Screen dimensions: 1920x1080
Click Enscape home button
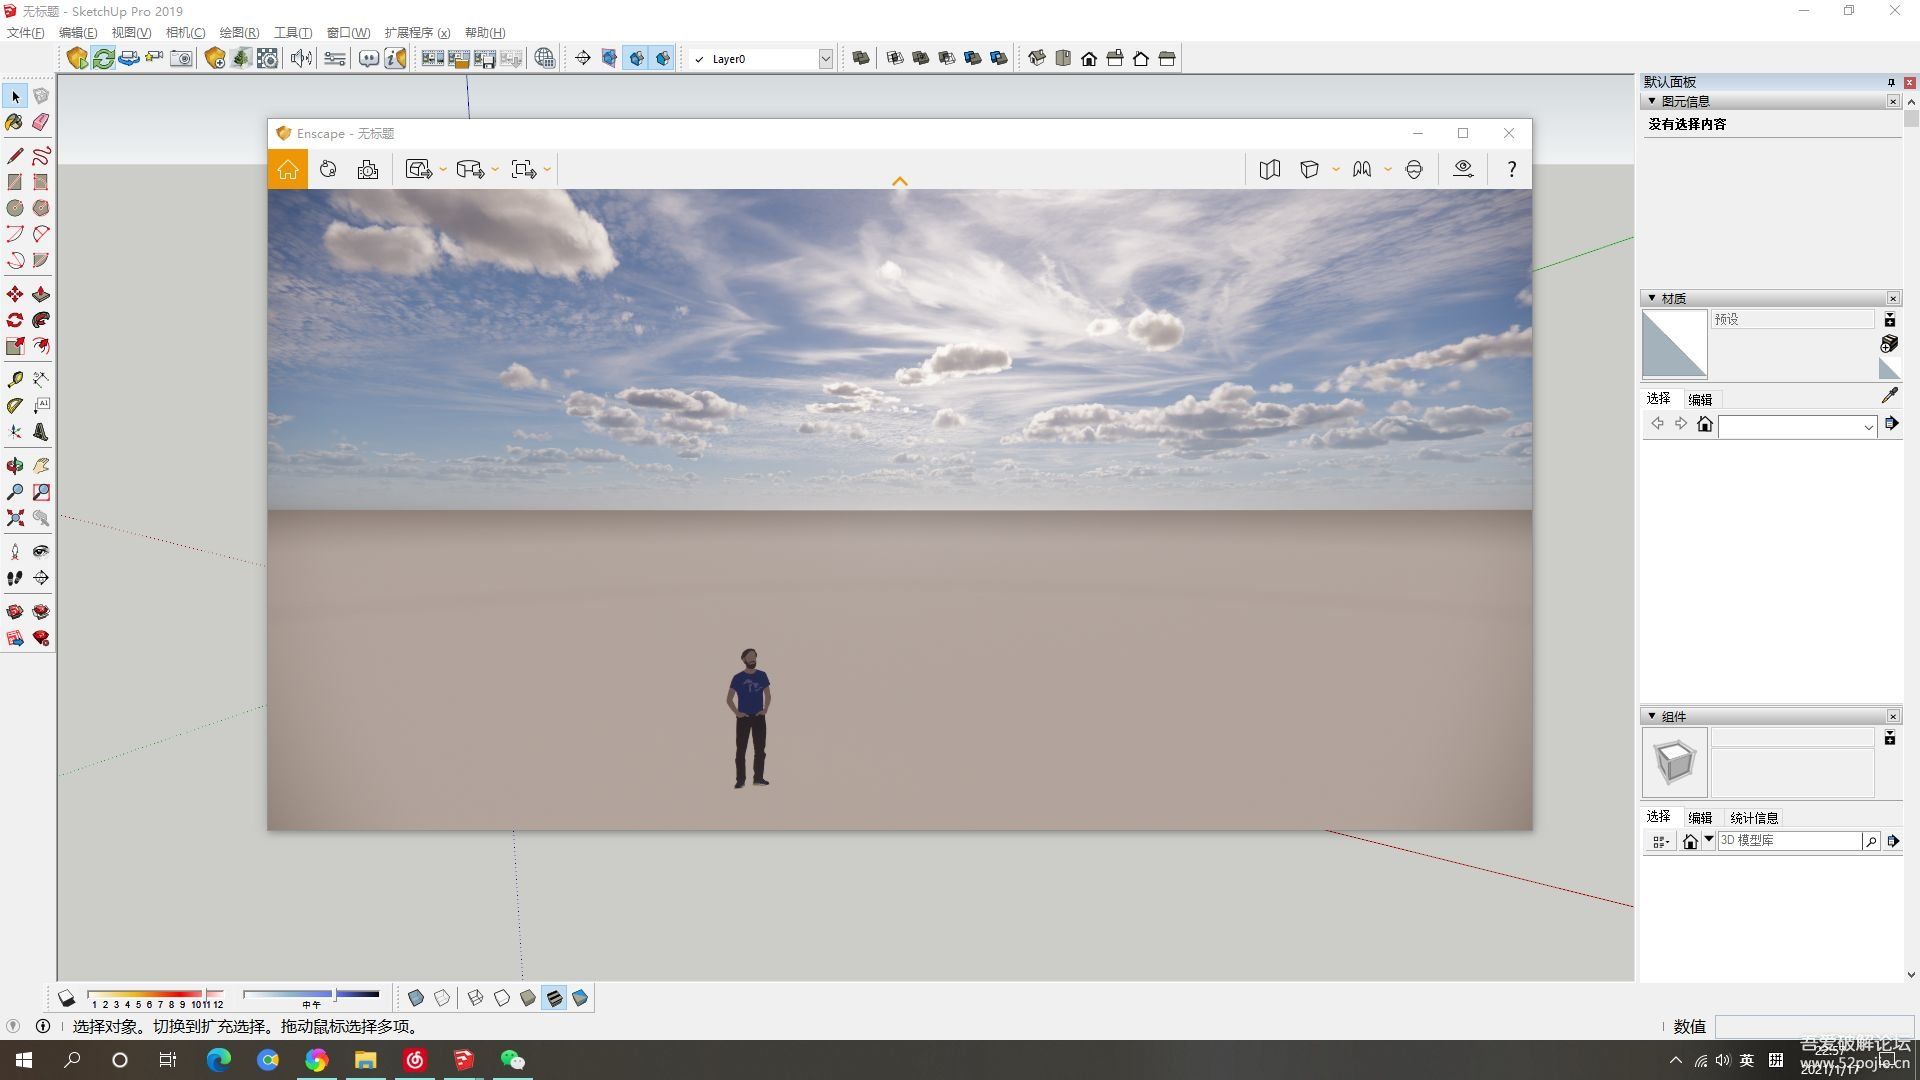pos(288,169)
